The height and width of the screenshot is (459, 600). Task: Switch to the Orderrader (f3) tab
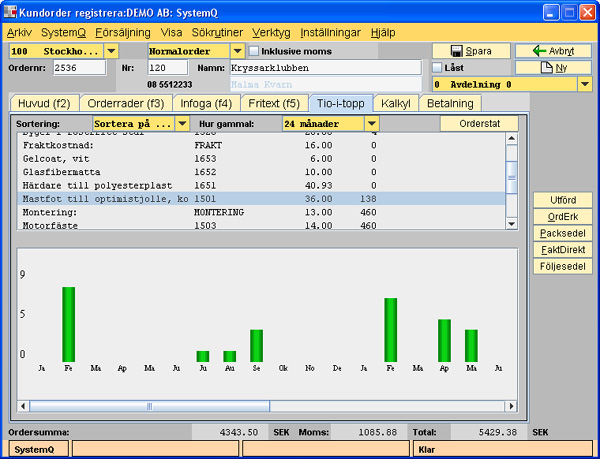click(126, 103)
